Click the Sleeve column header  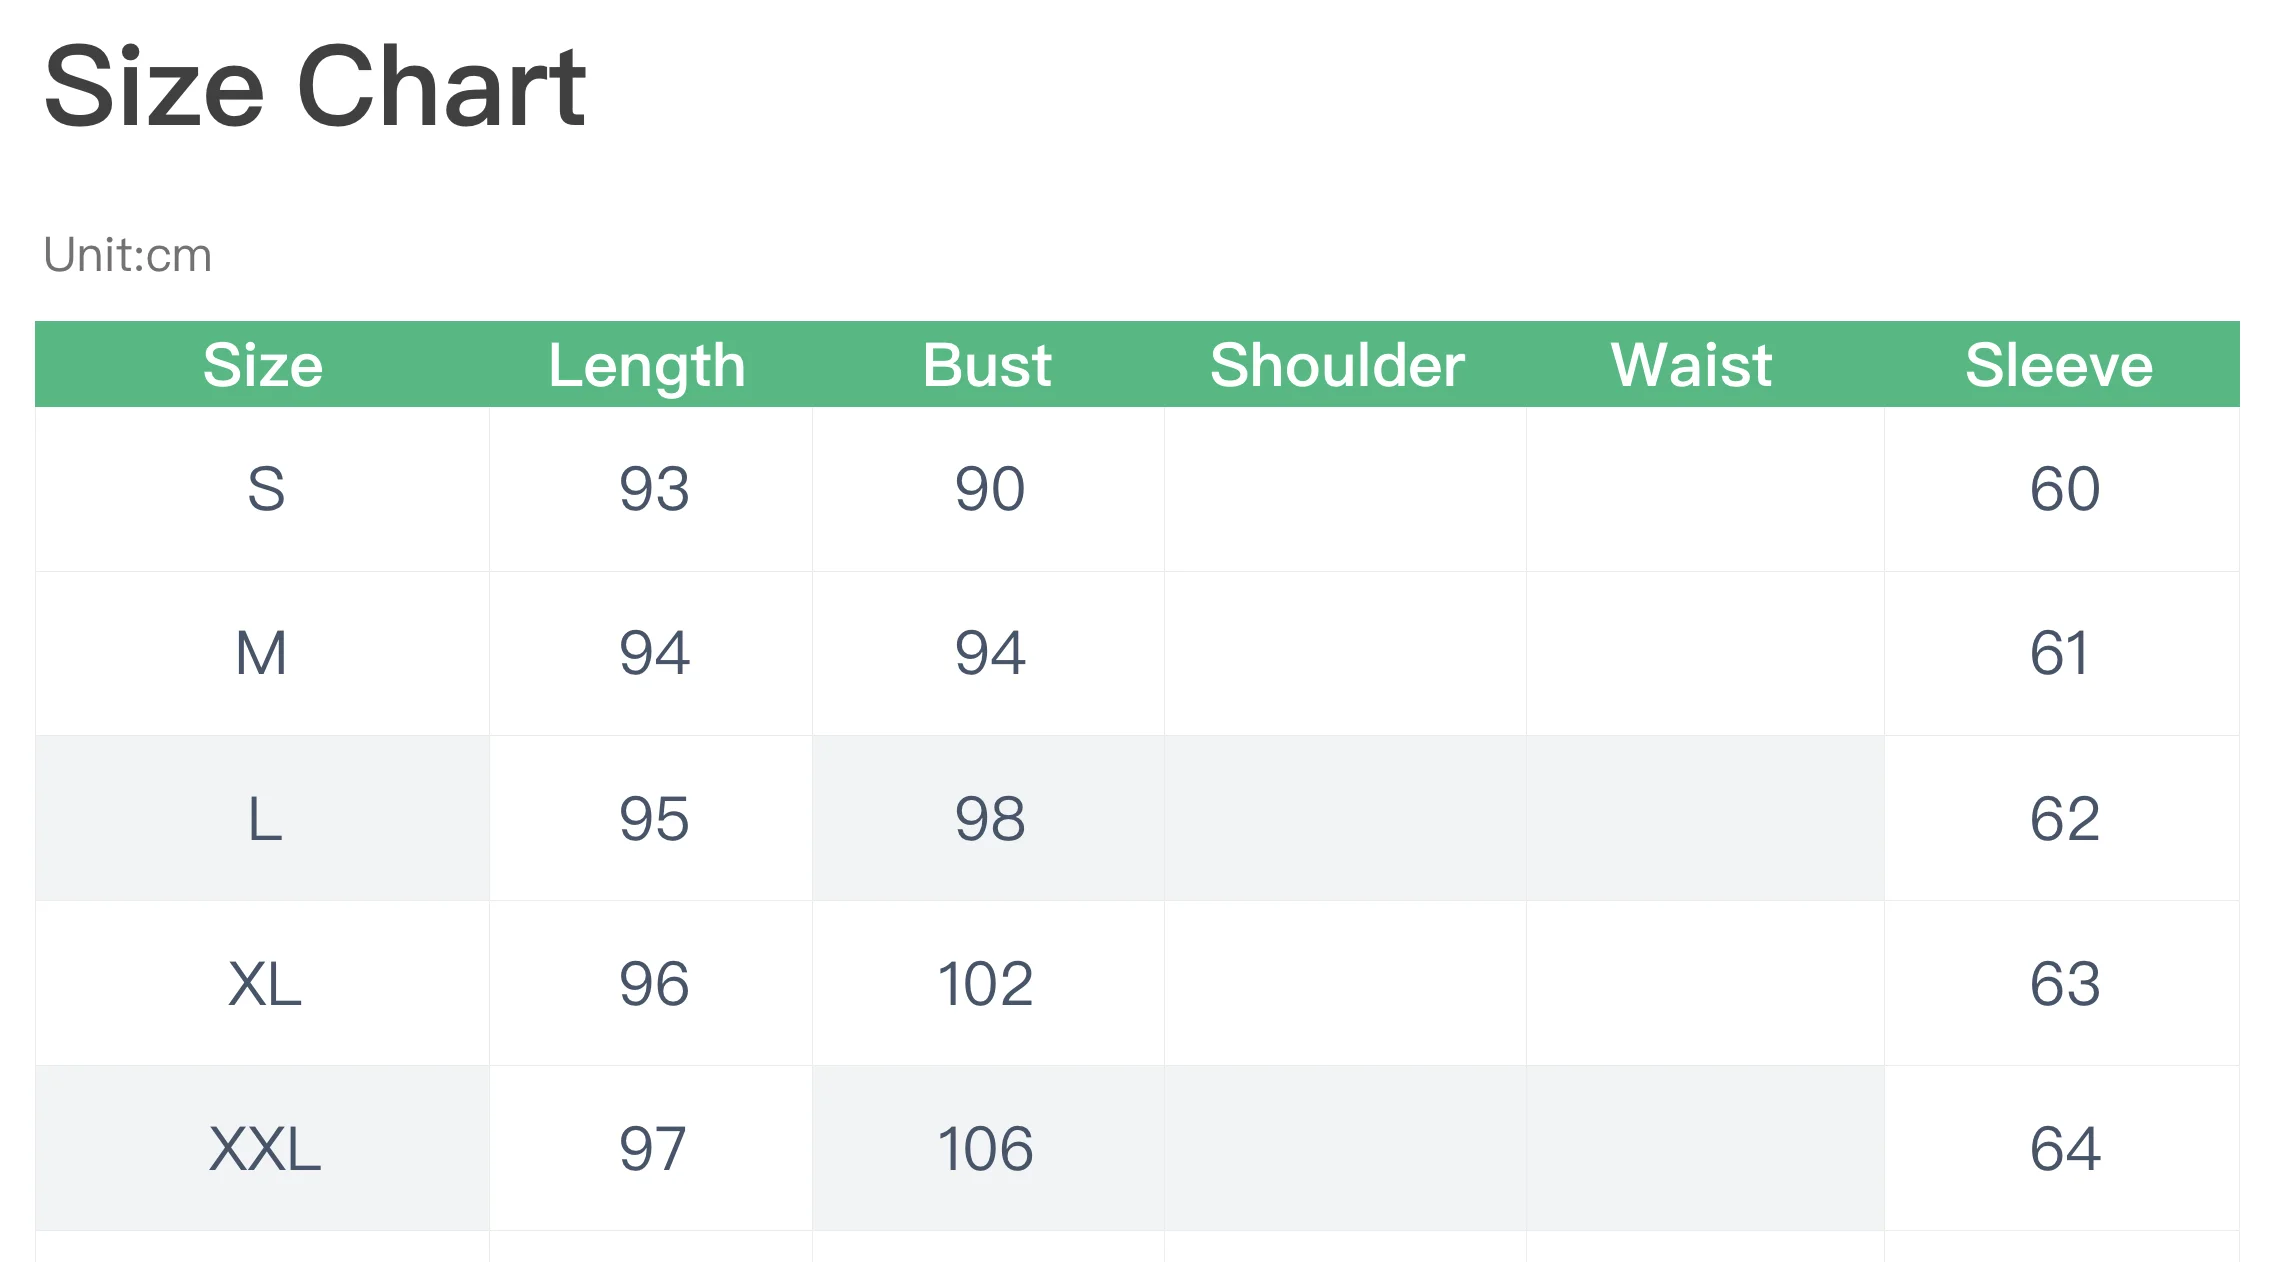(x=2059, y=365)
